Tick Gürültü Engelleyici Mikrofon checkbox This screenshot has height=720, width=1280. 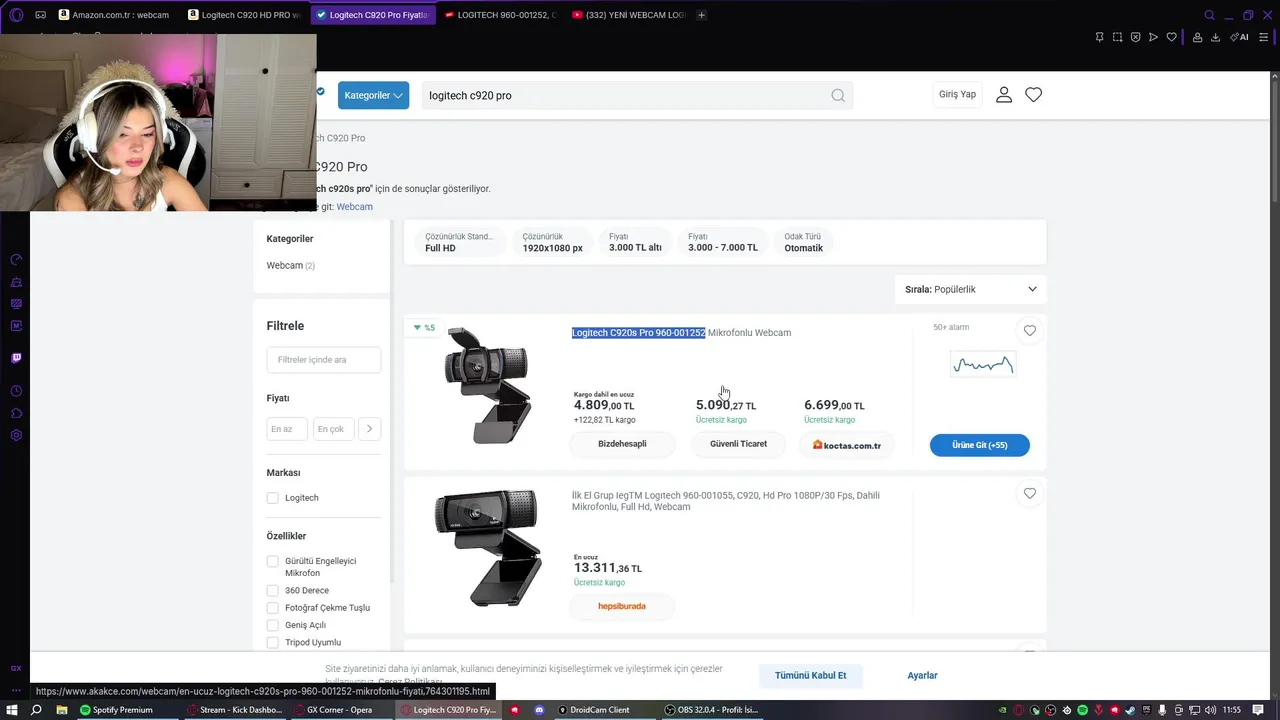click(x=272, y=561)
